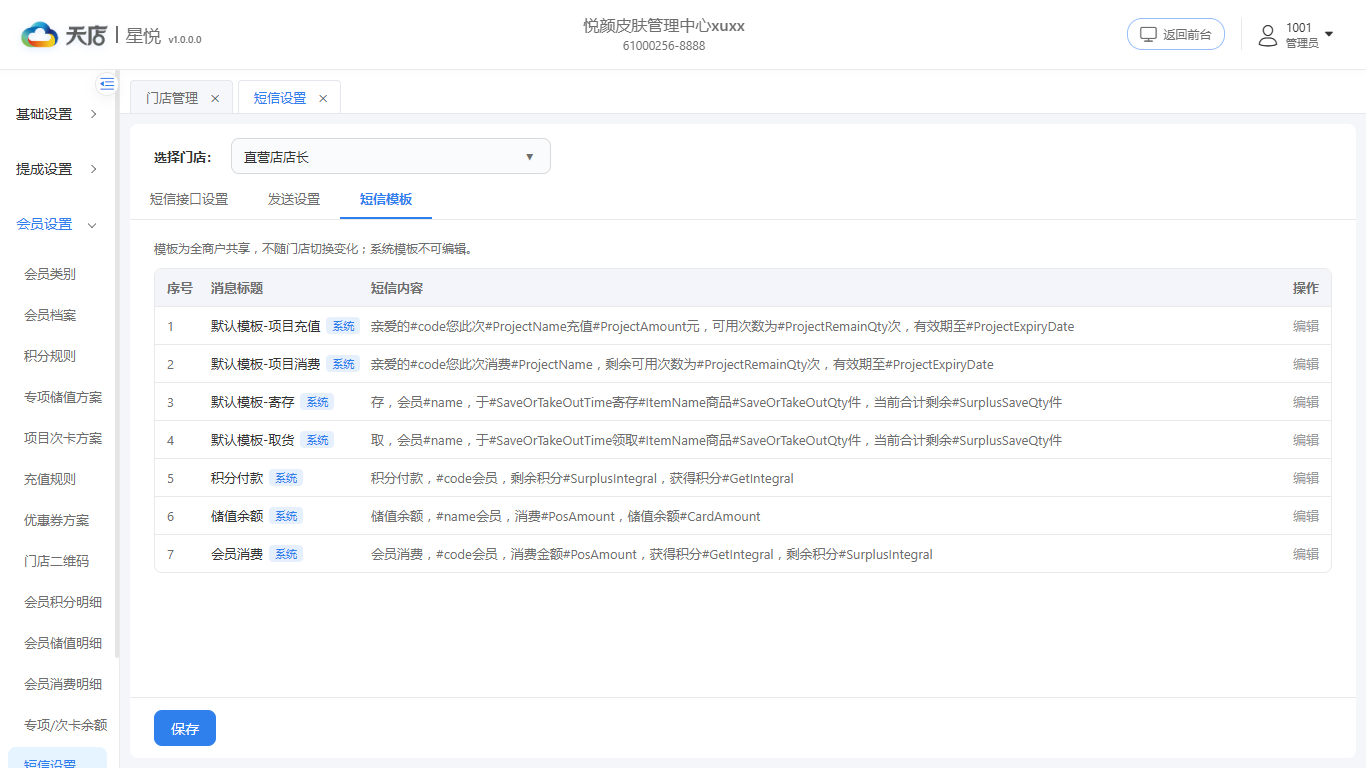Click the 系统 tag on 积分付款 row
The image size is (1366, 768).
pos(286,478)
